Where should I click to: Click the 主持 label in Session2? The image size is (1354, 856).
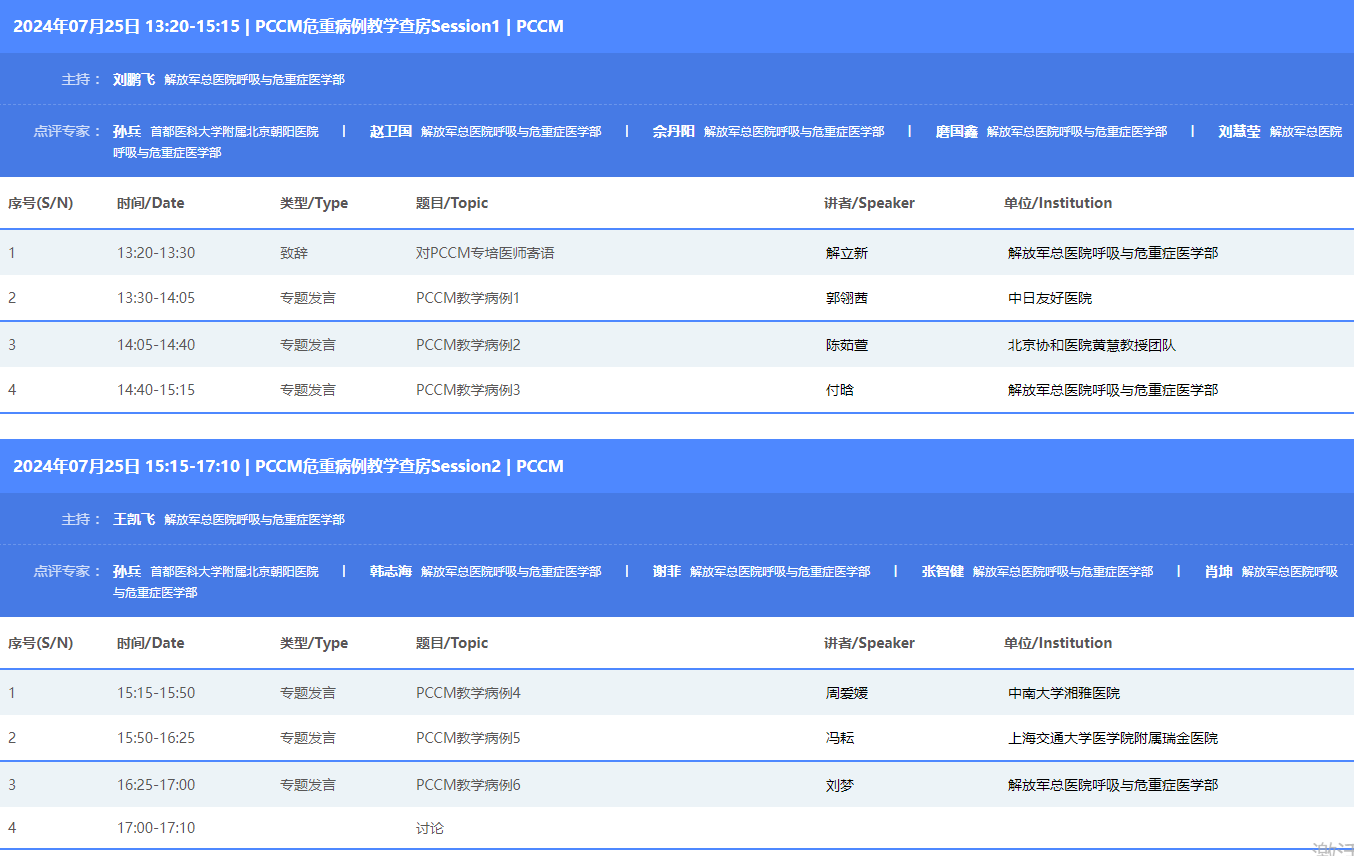[x=82, y=519]
